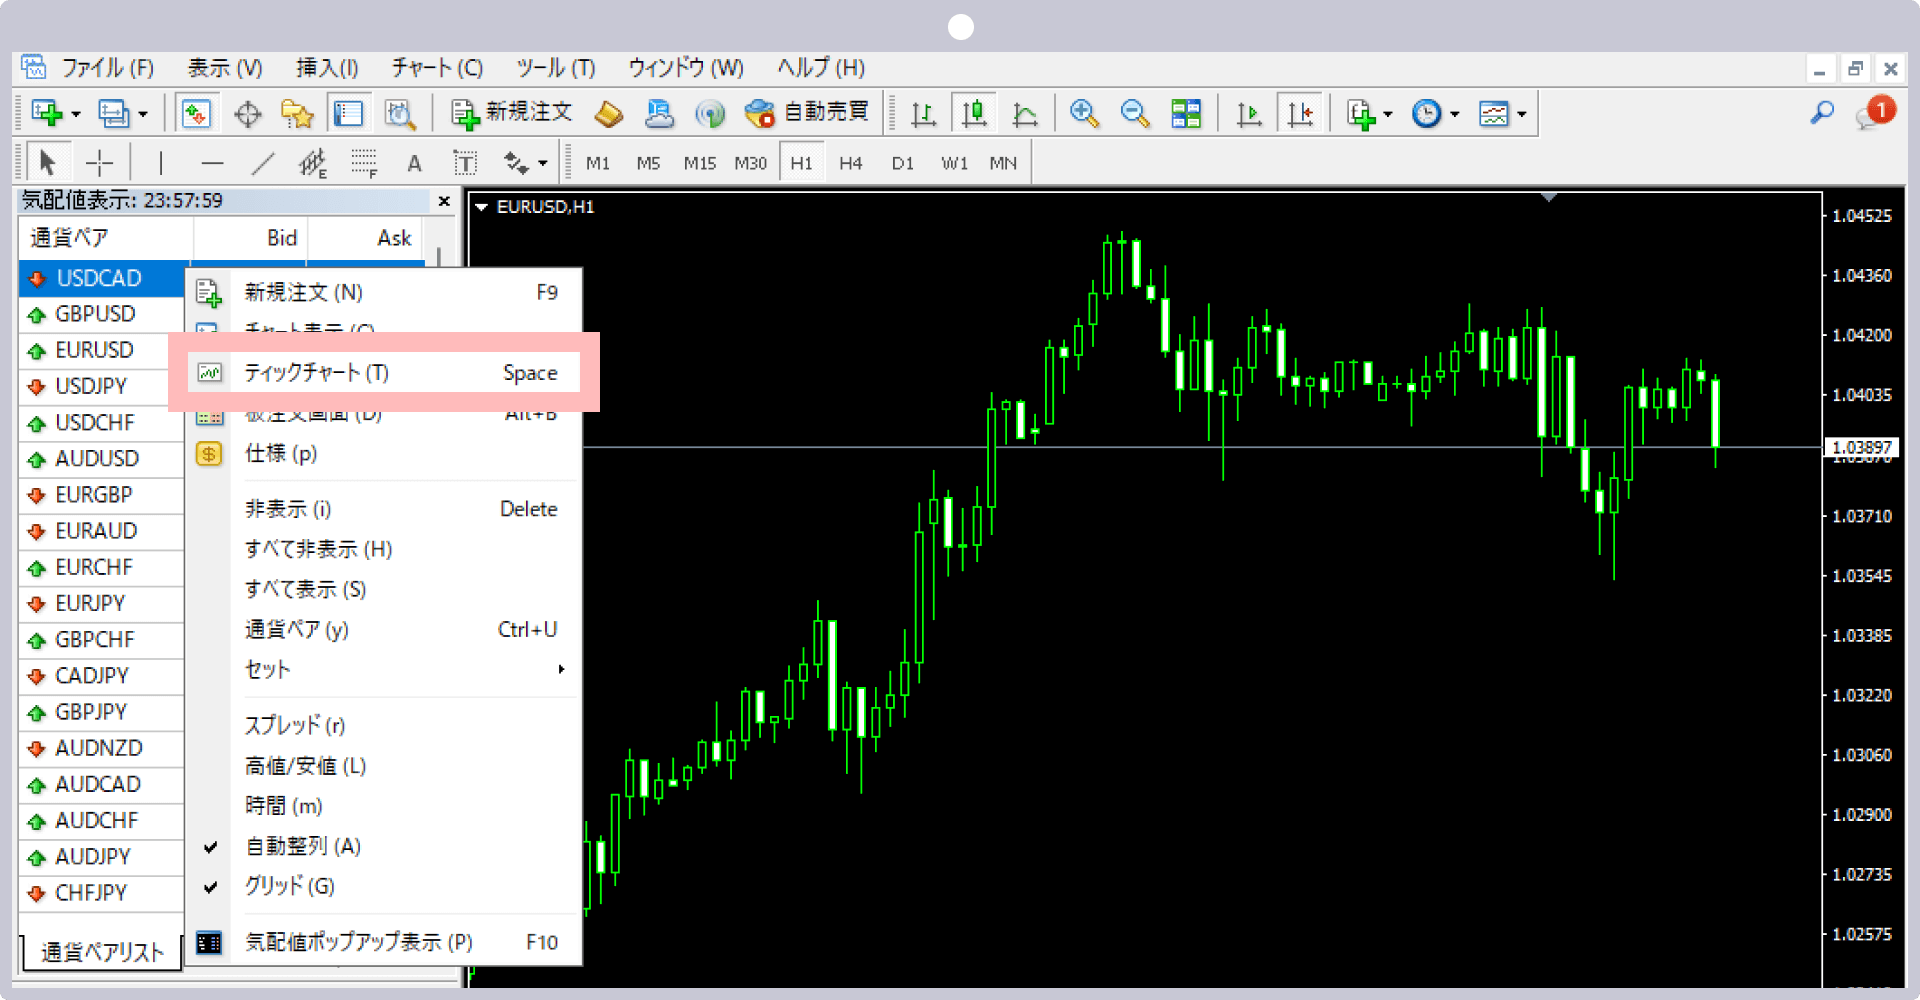Open the ファイル (F) menu
This screenshot has width=1920, height=1000.
coord(107,68)
